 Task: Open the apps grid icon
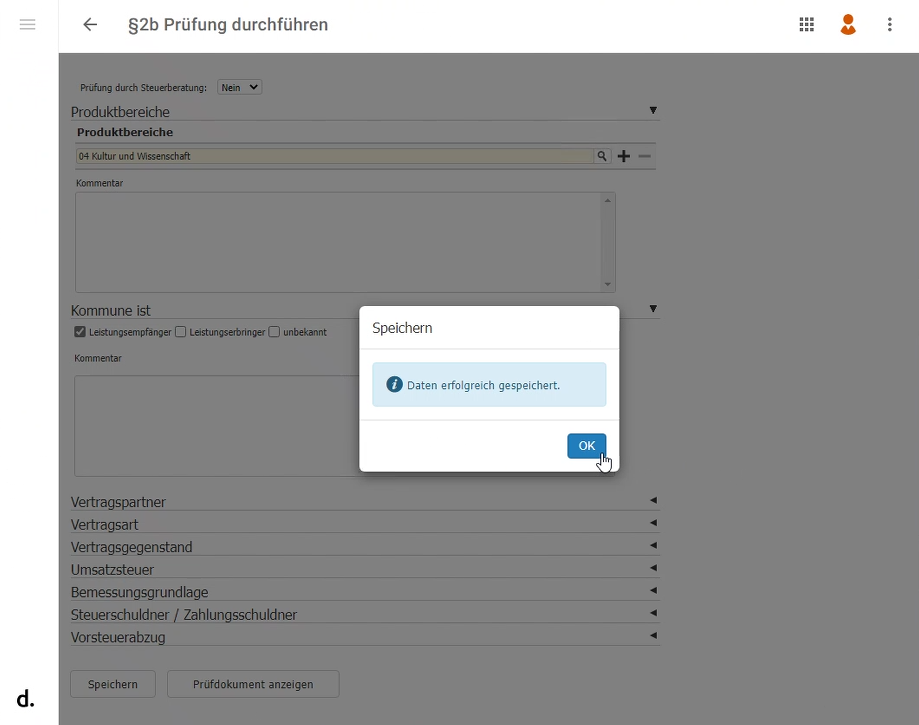[806, 25]
